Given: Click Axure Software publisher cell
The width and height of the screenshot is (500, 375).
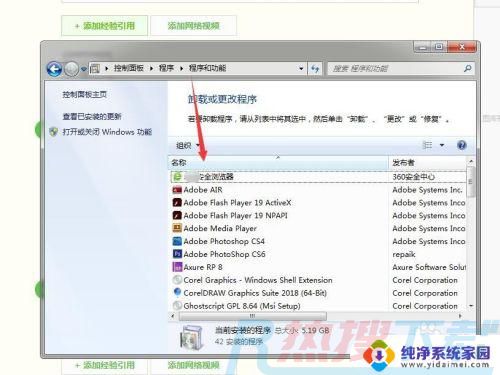Looking at the screenshot, I should click(429, 267).
